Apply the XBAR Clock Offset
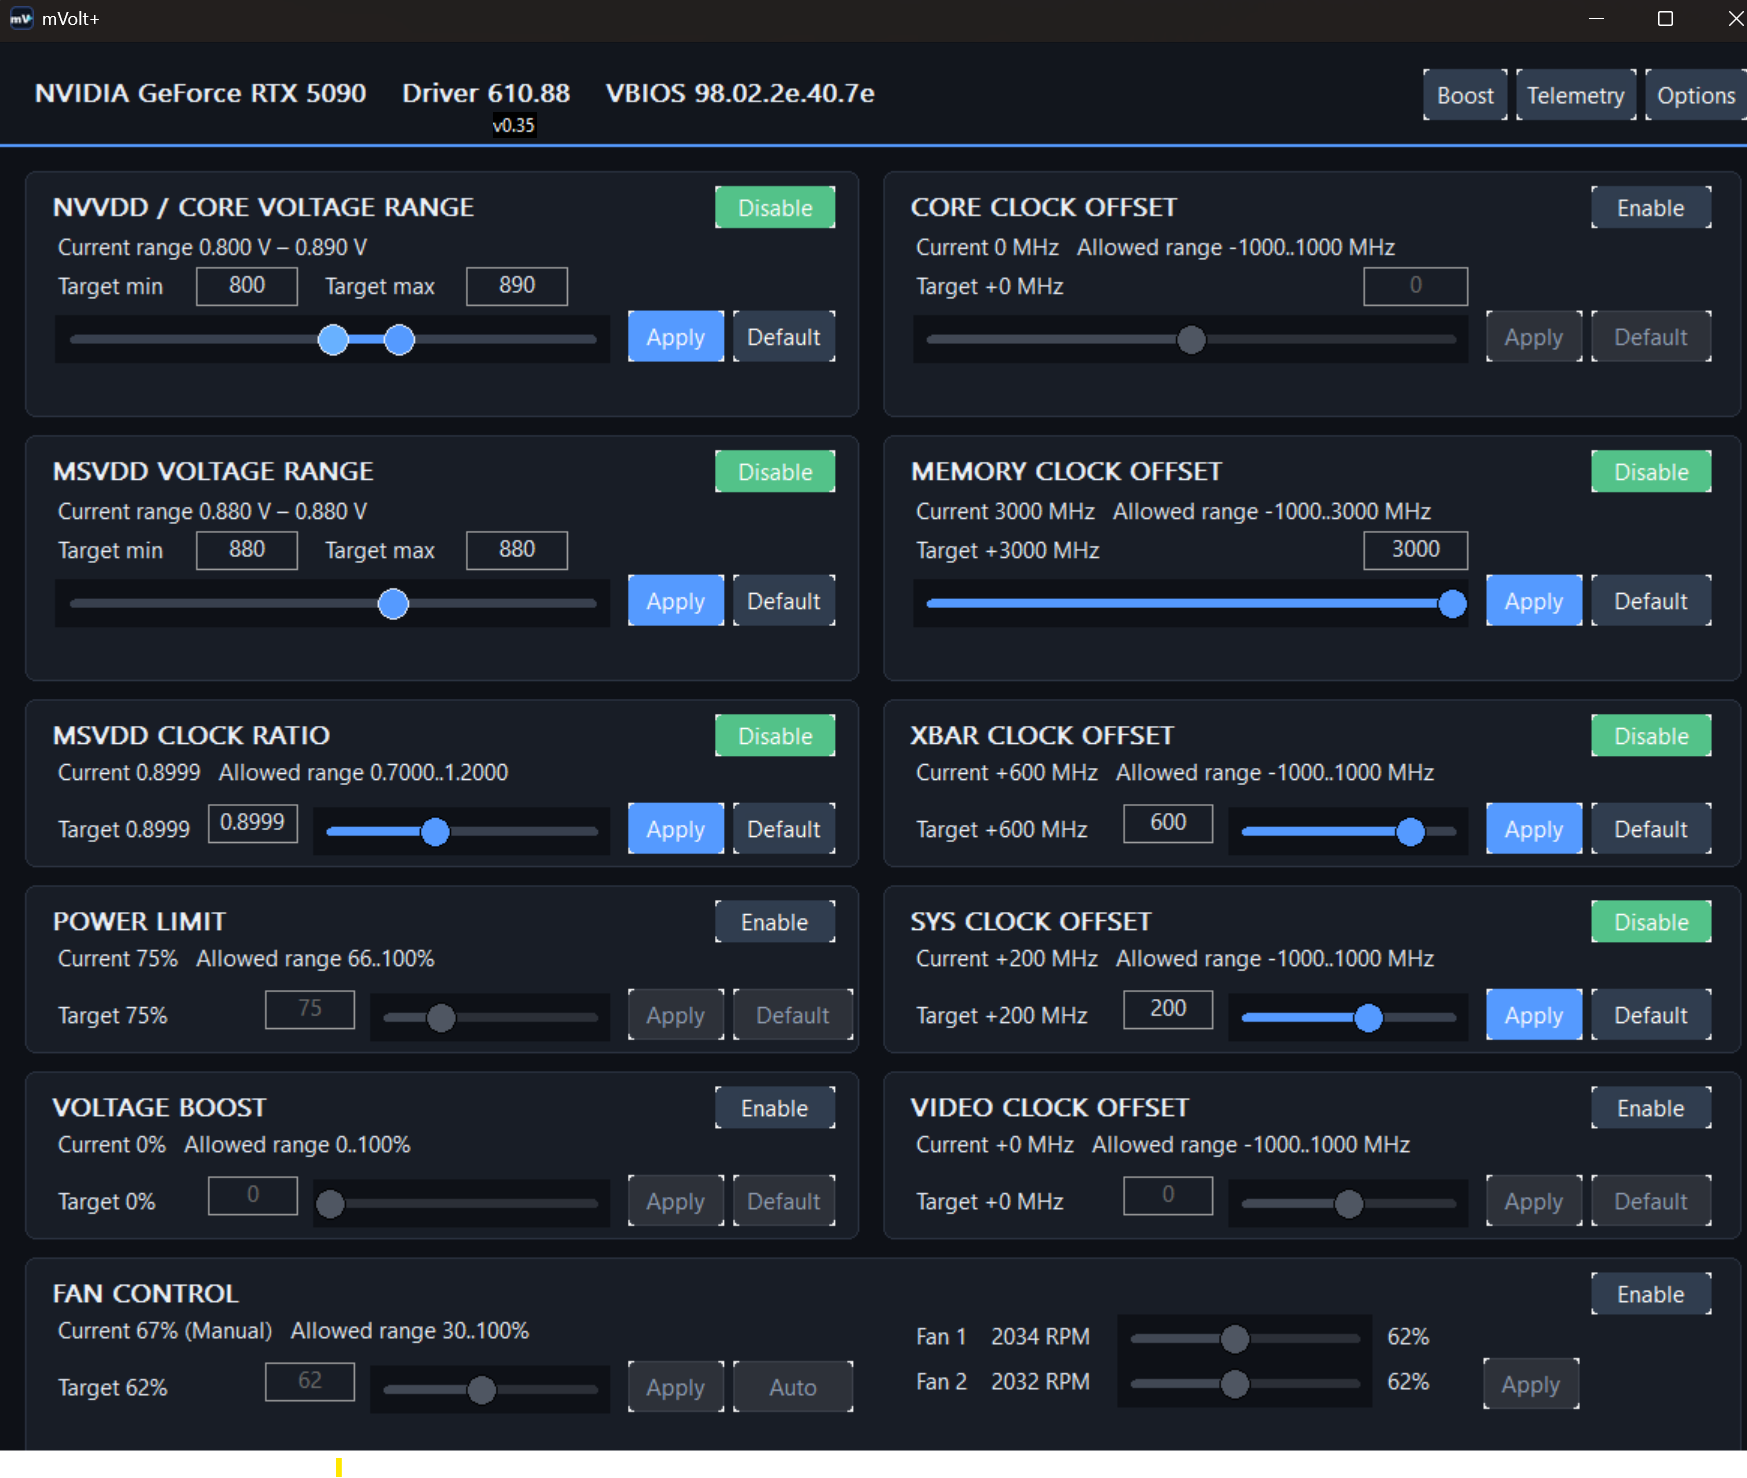Screen dimensions: 1747x1478 click(1534, 829)
